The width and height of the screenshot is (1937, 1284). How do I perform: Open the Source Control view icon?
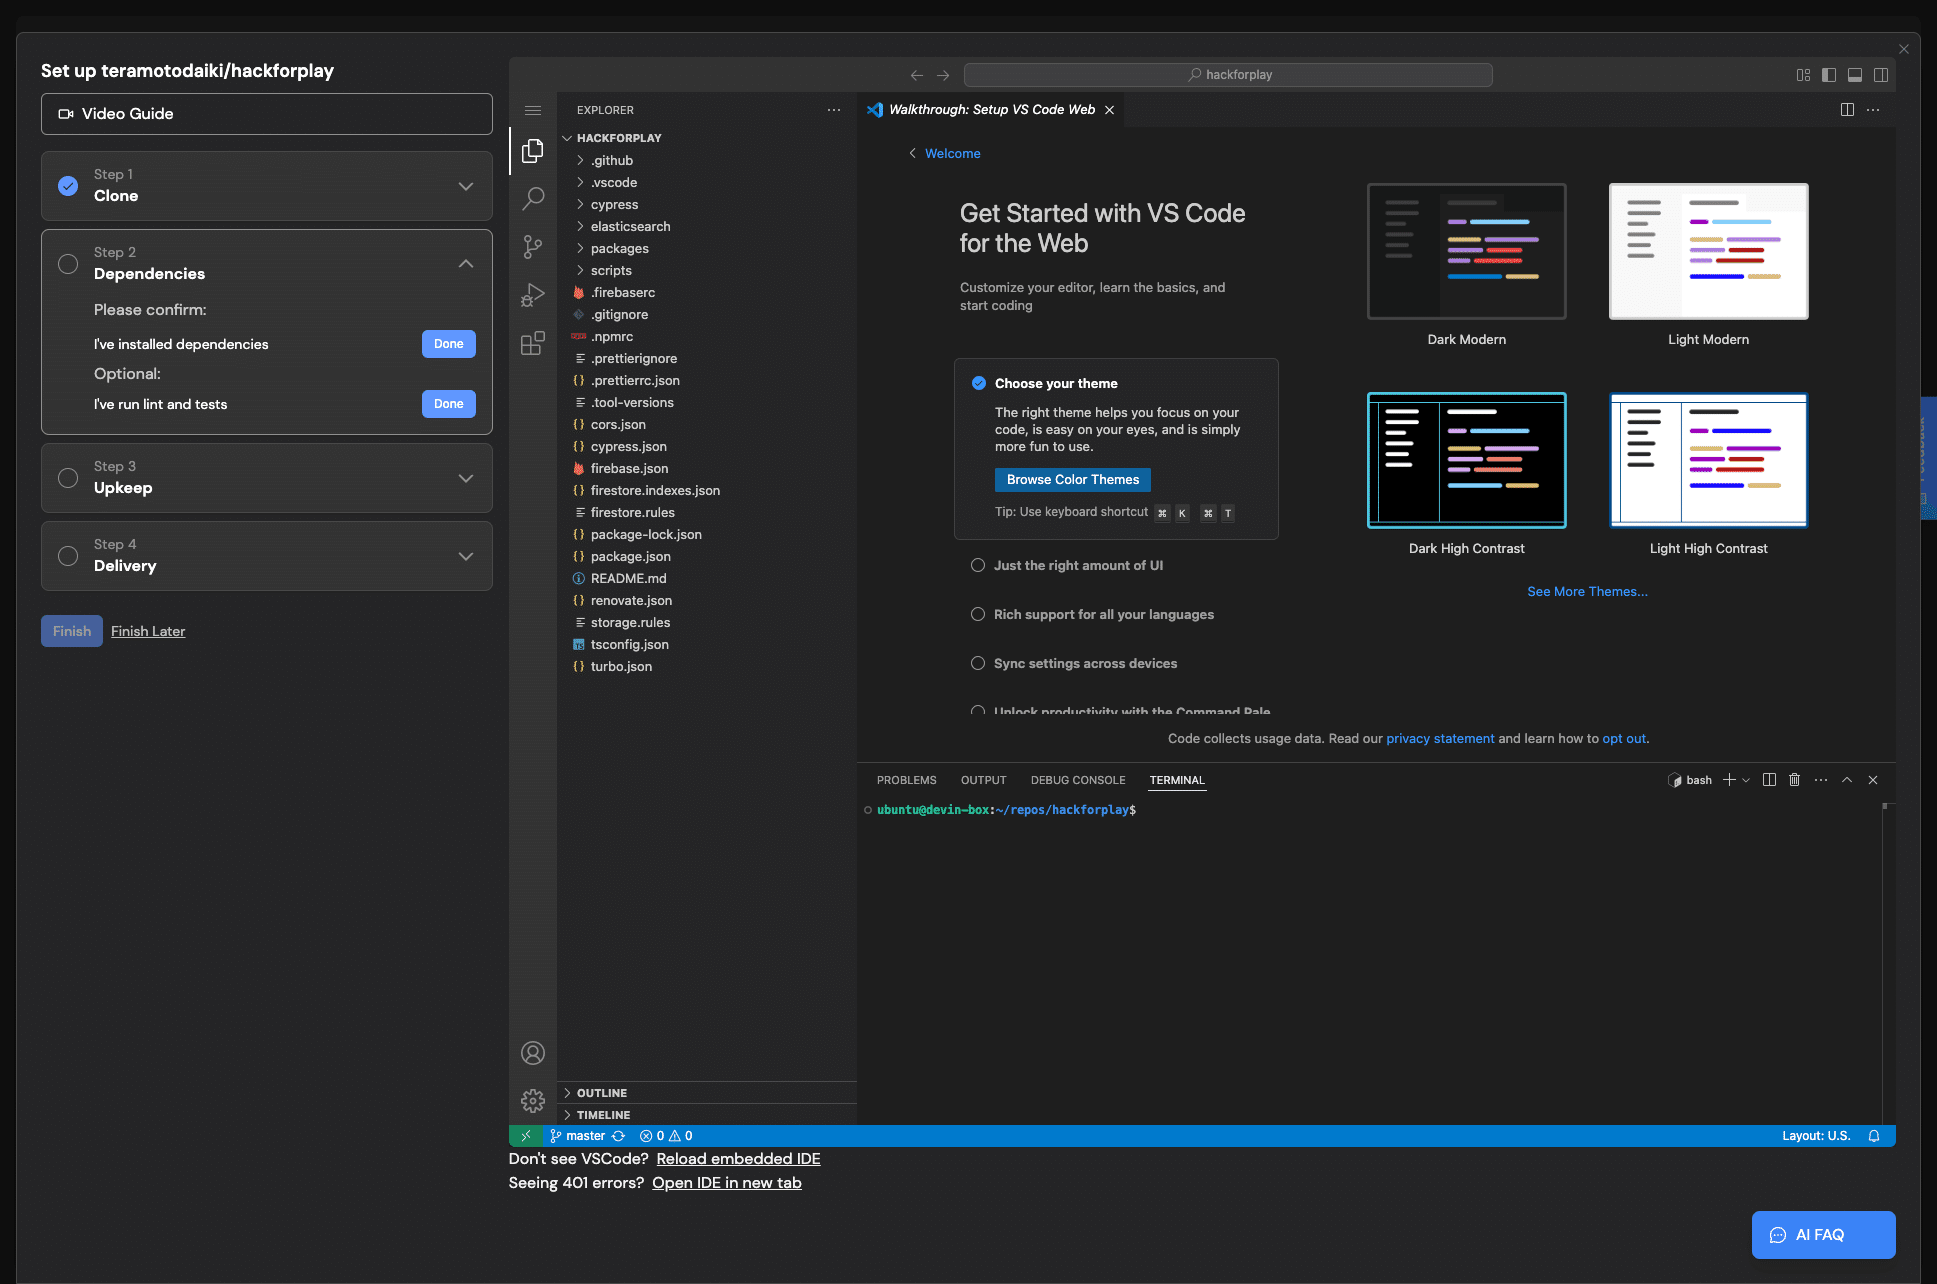[x=533, y=246]
